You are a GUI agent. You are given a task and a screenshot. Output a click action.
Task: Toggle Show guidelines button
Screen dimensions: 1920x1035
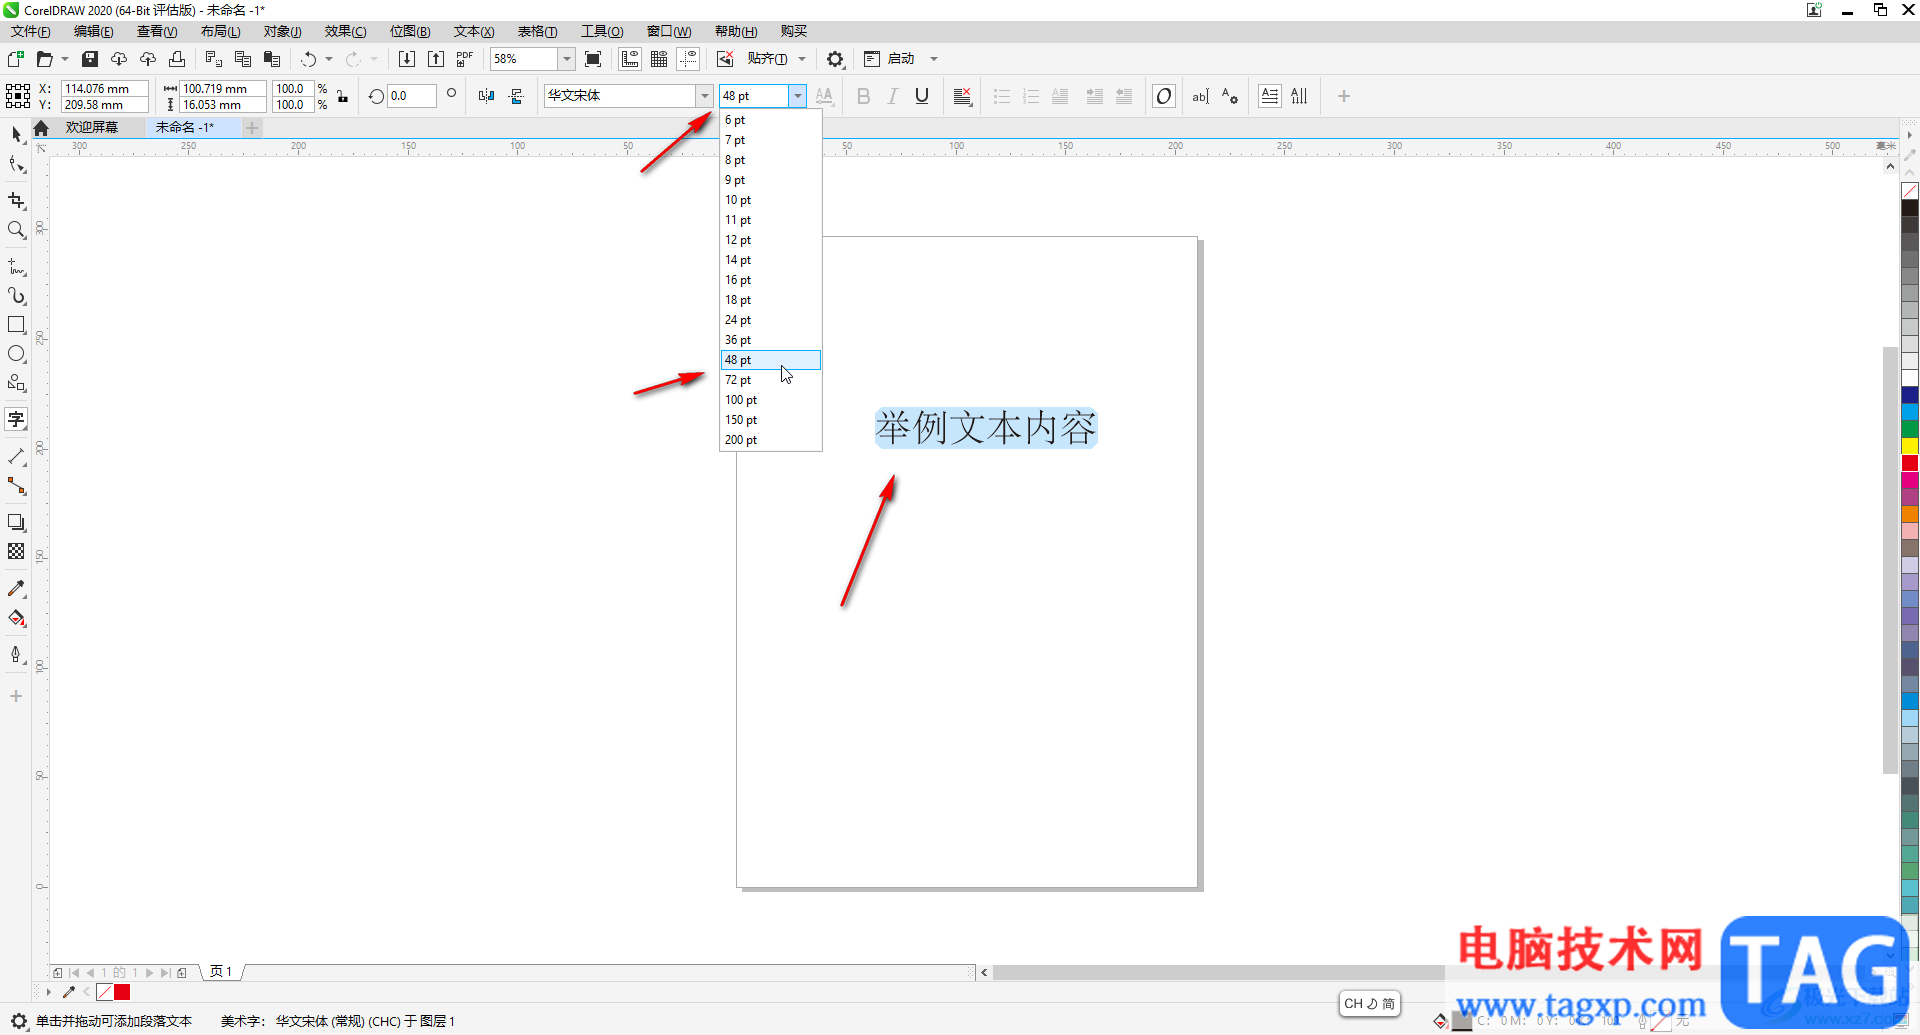click(x=688, y=59)
